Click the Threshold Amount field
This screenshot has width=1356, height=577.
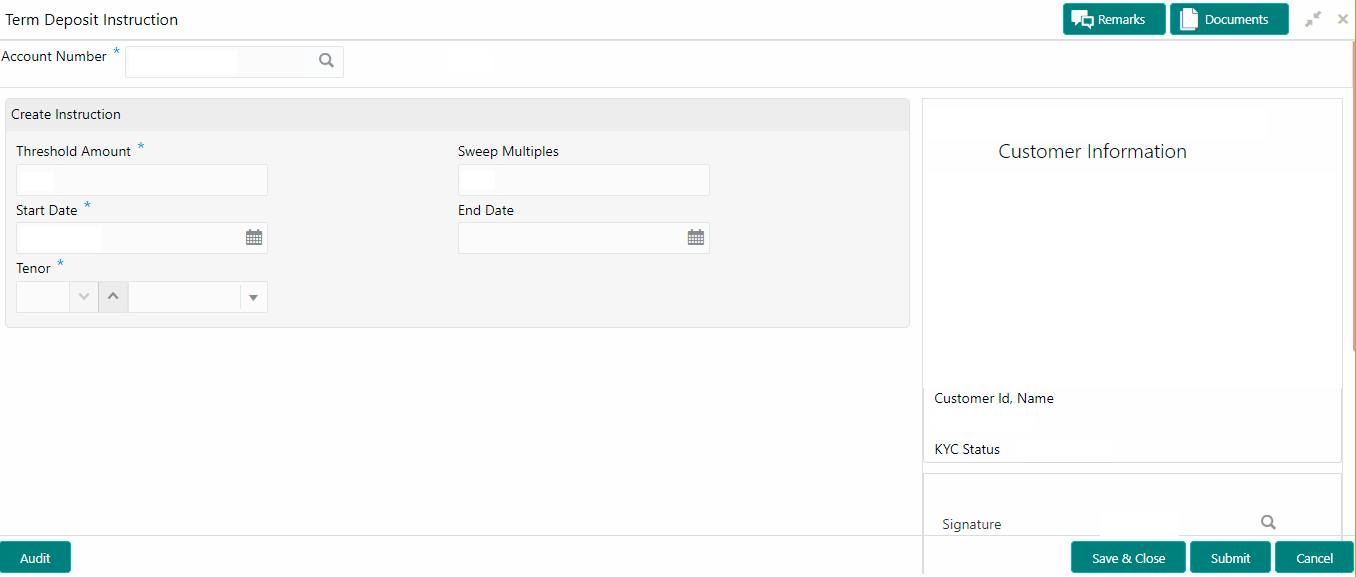[142, 180]
